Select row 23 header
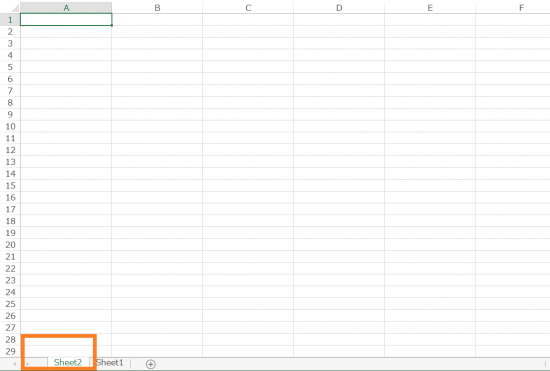 (10, 280)
